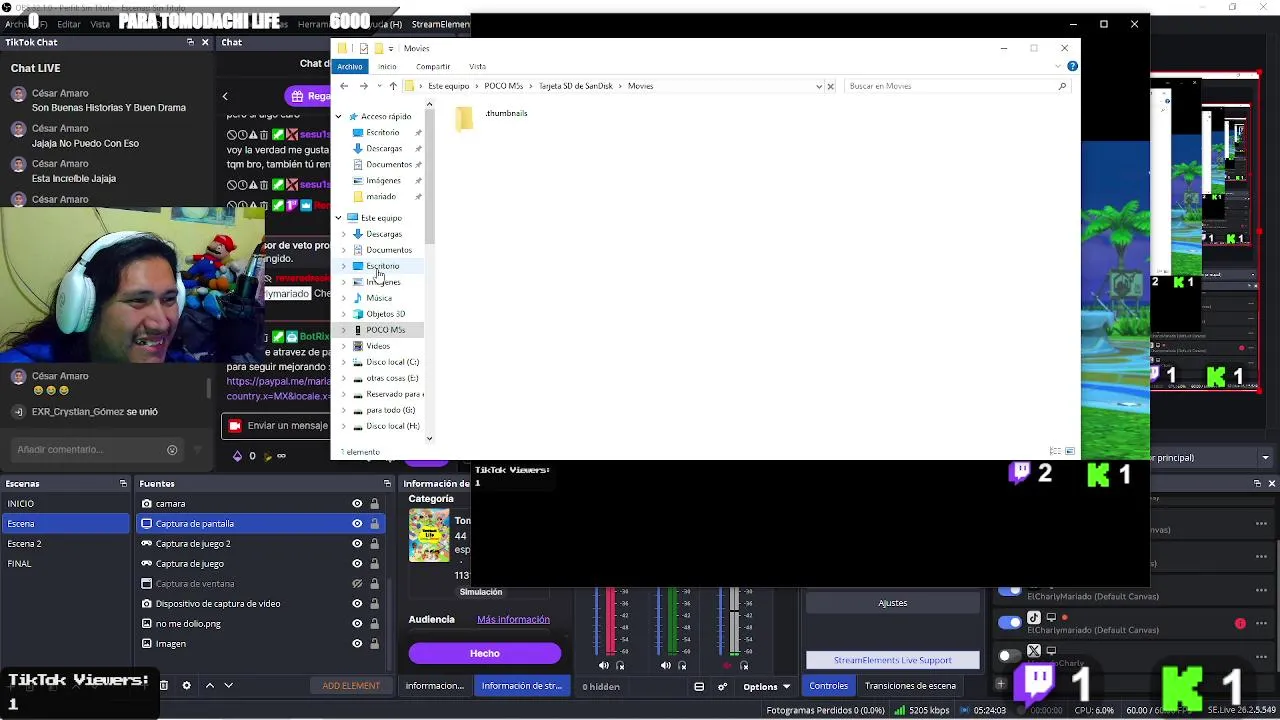Go back in File Explorer
This screenshot has height=720, width=1280.
[x=344, y=86]
